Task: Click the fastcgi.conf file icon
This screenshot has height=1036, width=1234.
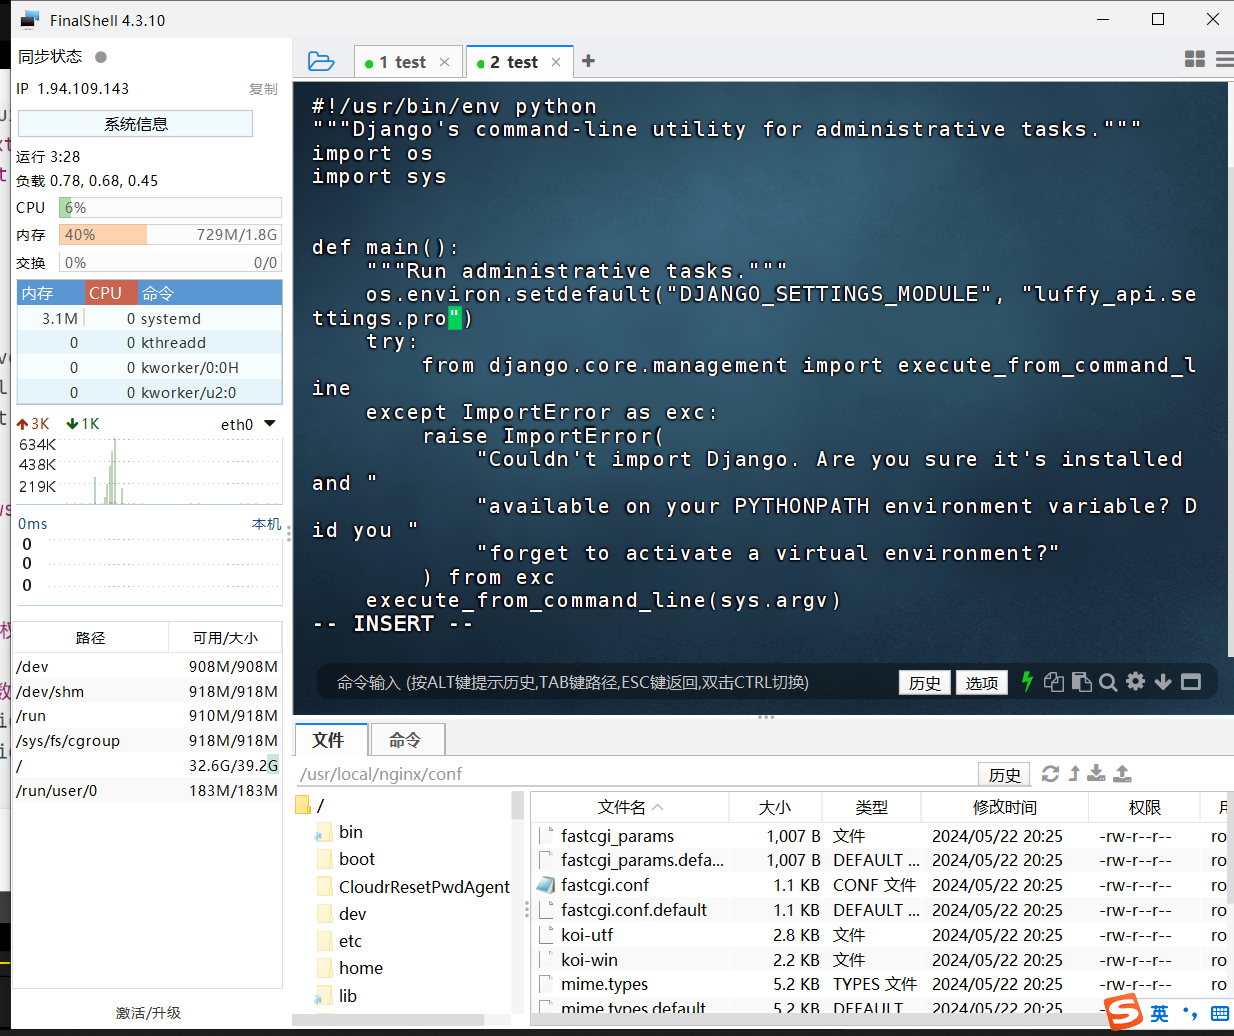Action: [x=545, y=885]
